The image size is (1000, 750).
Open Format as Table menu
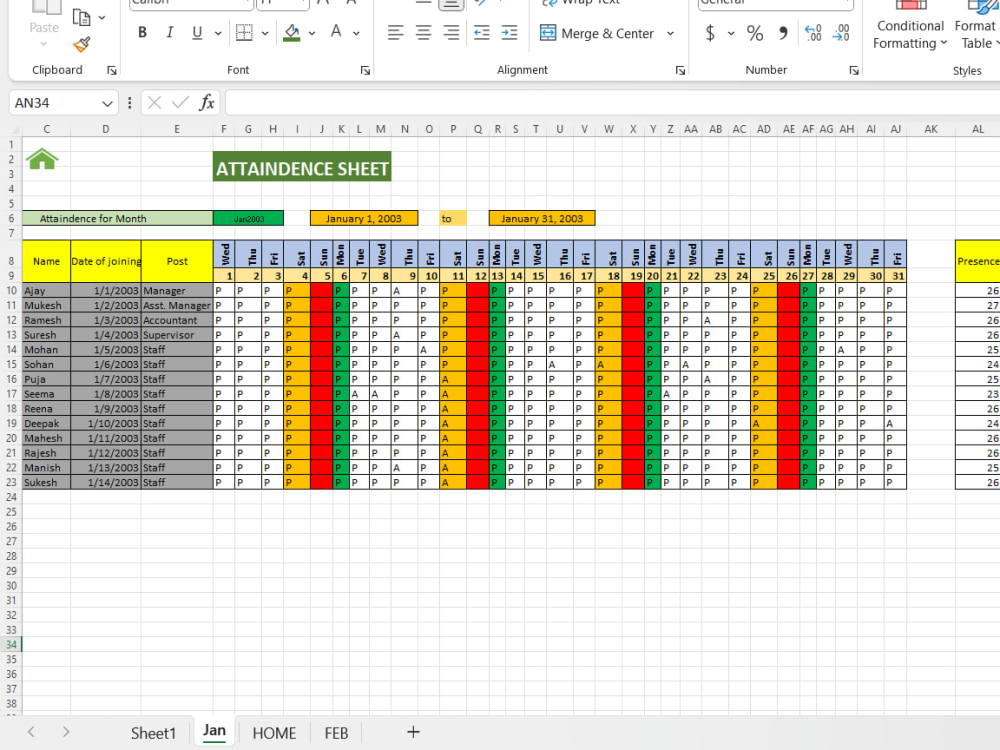(976, 26)
